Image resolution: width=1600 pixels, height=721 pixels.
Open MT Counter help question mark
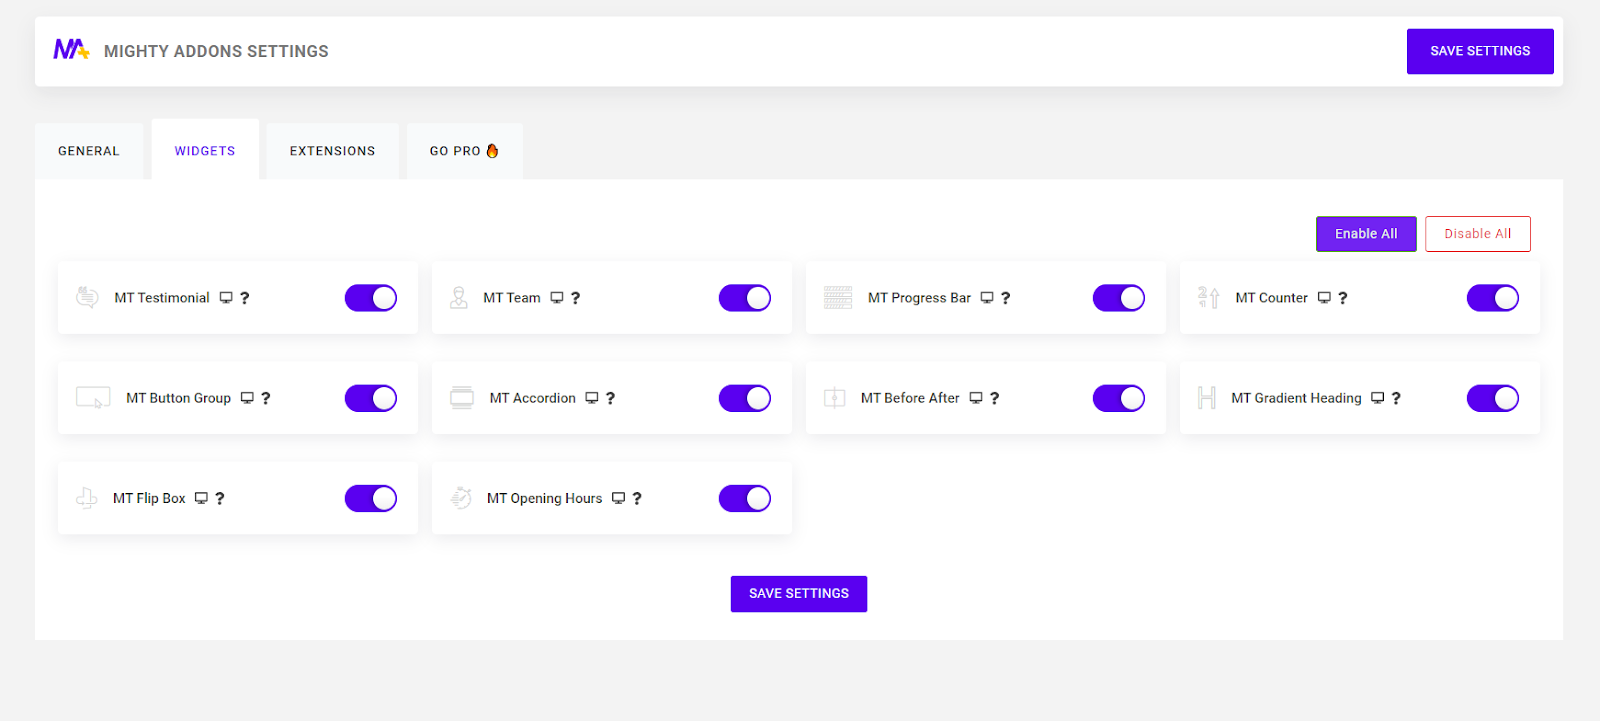click(x=1342, y=298)
